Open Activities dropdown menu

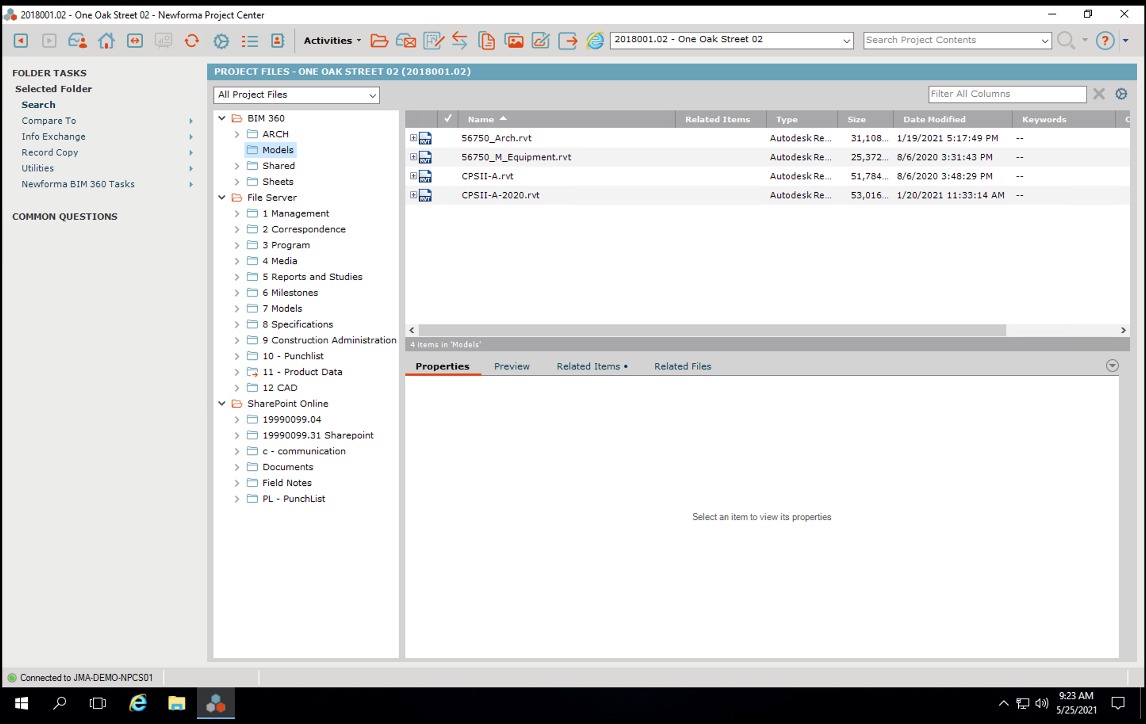coord(333,41)
